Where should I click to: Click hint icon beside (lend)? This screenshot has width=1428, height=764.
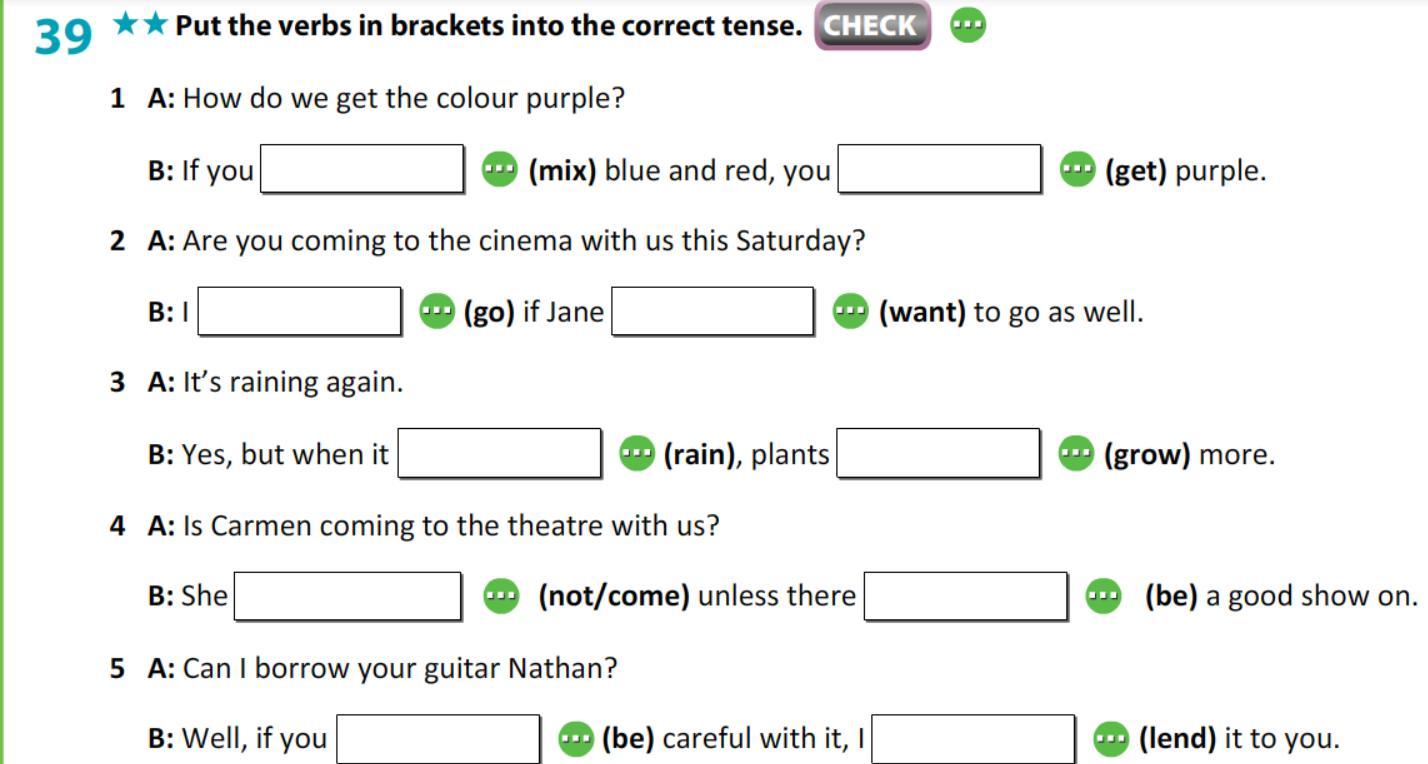point(1112,739)
